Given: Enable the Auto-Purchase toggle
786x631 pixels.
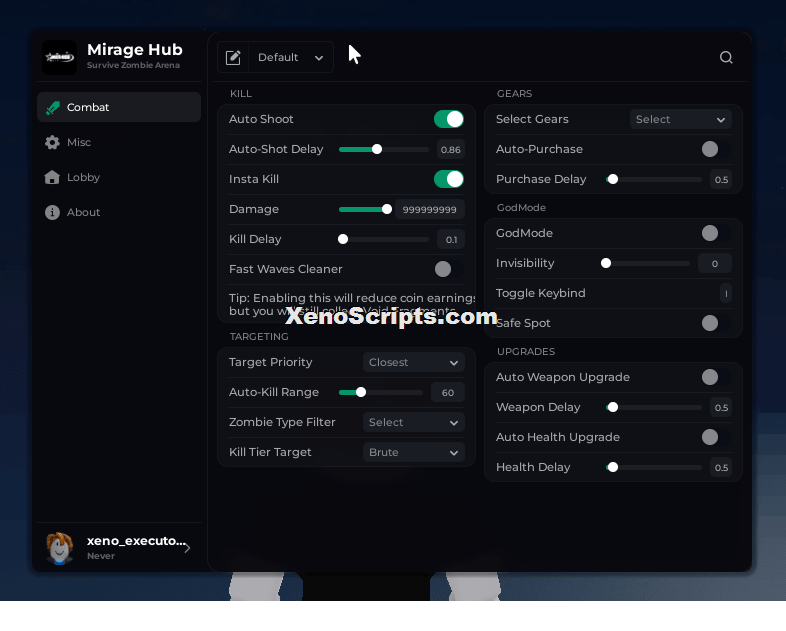Looking at the screenshot, I should [716, 149].
